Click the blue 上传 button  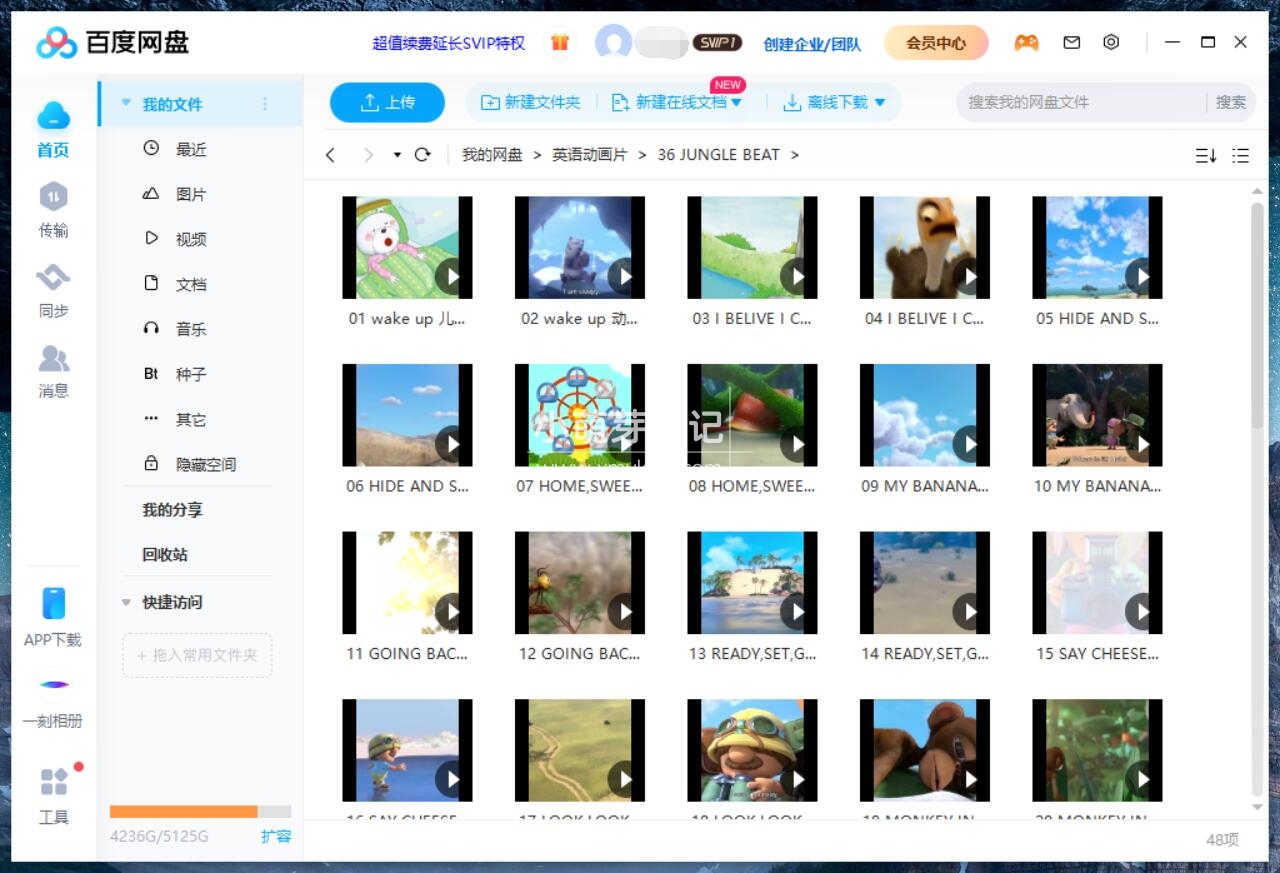click(x=387, y=102)
